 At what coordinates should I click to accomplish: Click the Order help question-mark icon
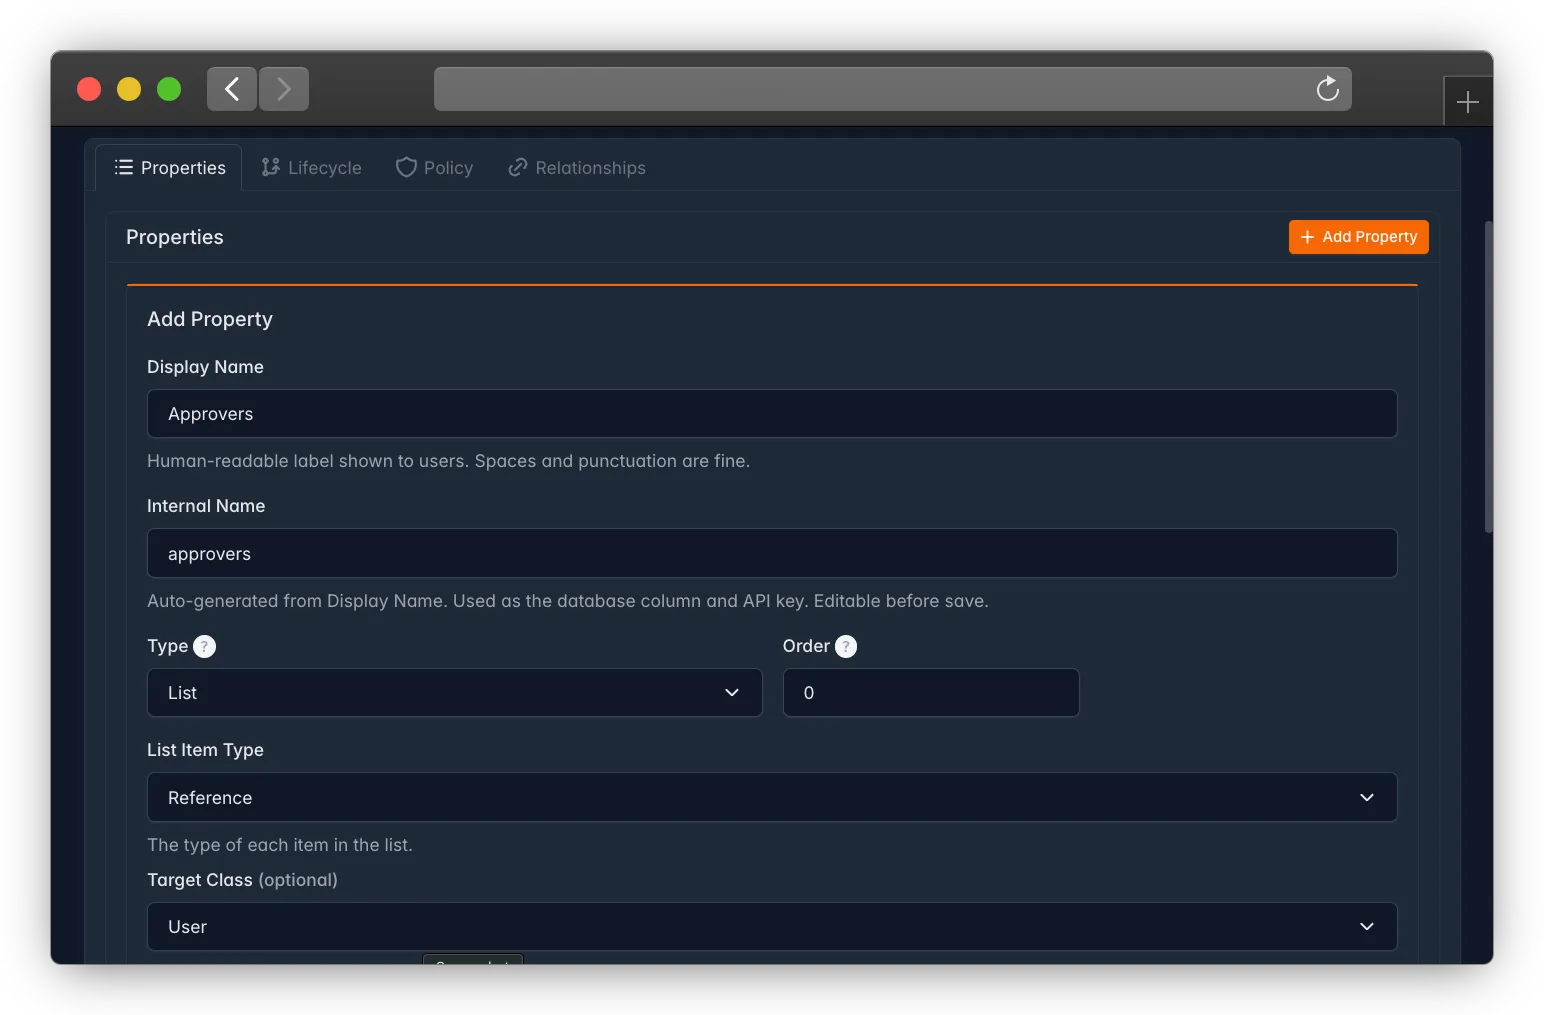[x=846, y=646]
